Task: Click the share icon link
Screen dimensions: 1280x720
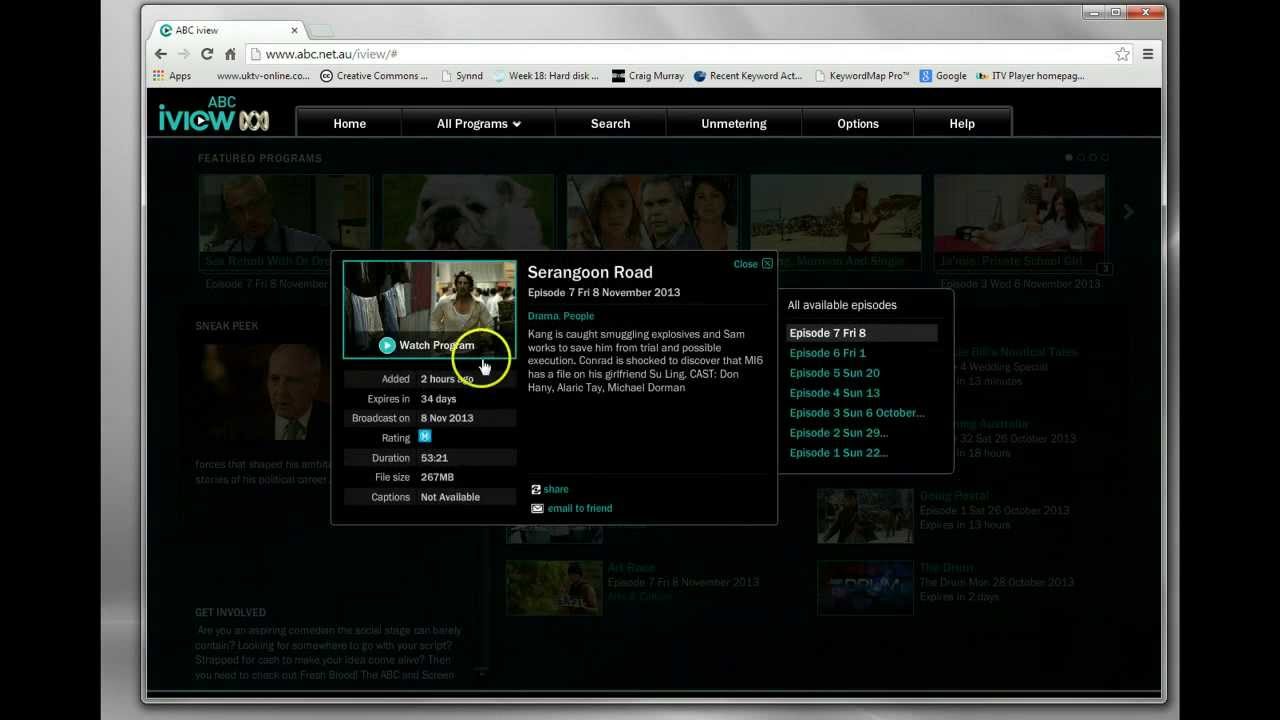Action: (x=549, y=489)
